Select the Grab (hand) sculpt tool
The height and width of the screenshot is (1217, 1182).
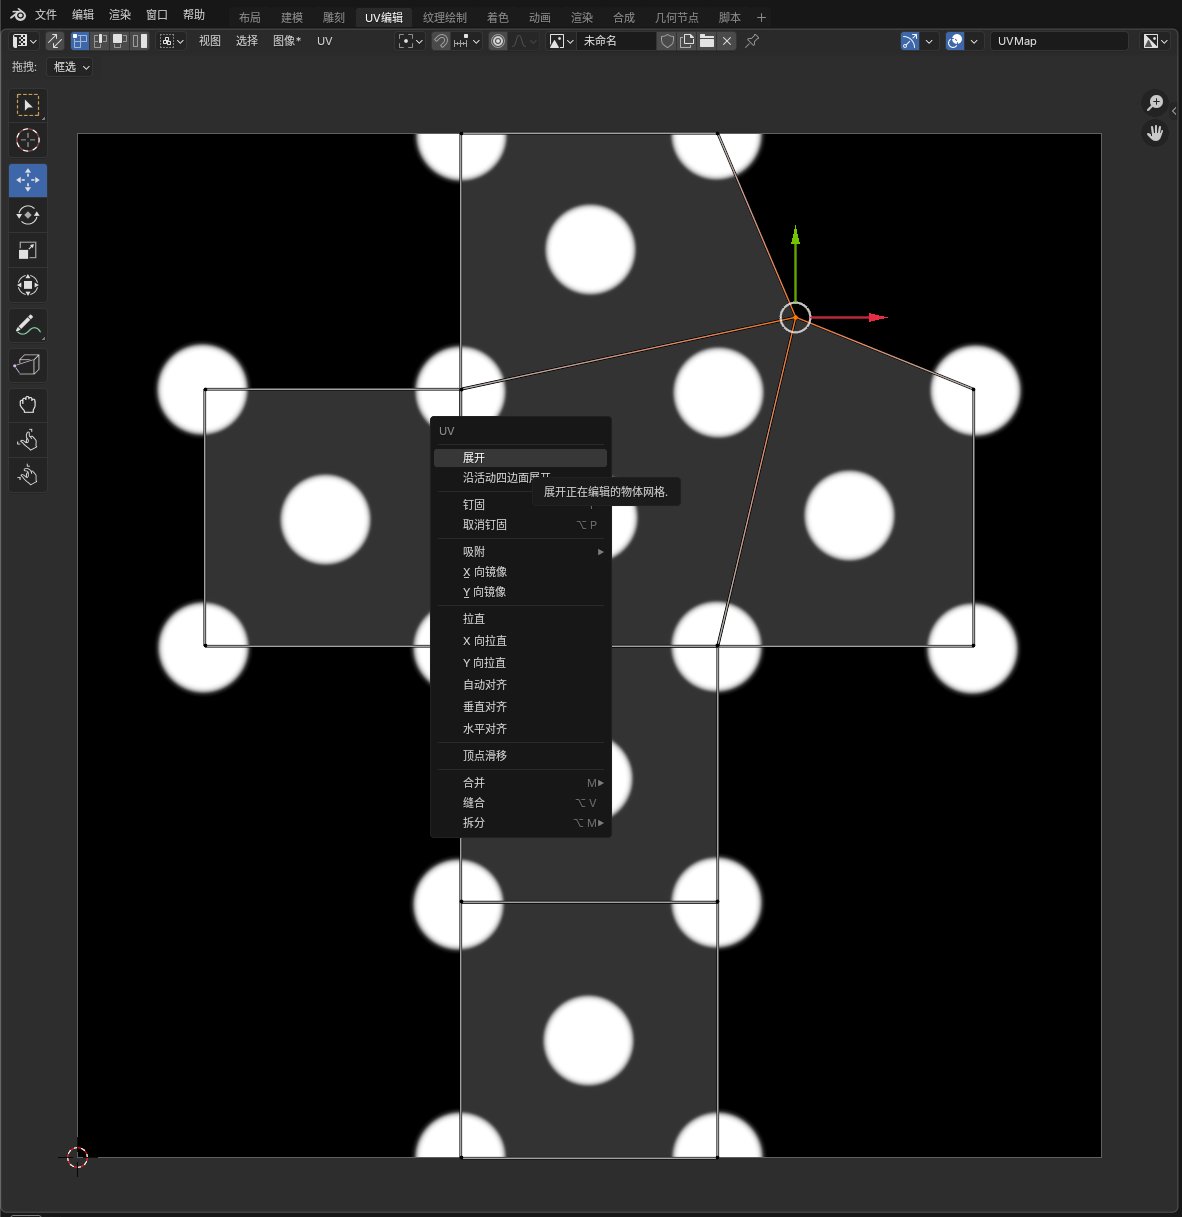(28, 405)
